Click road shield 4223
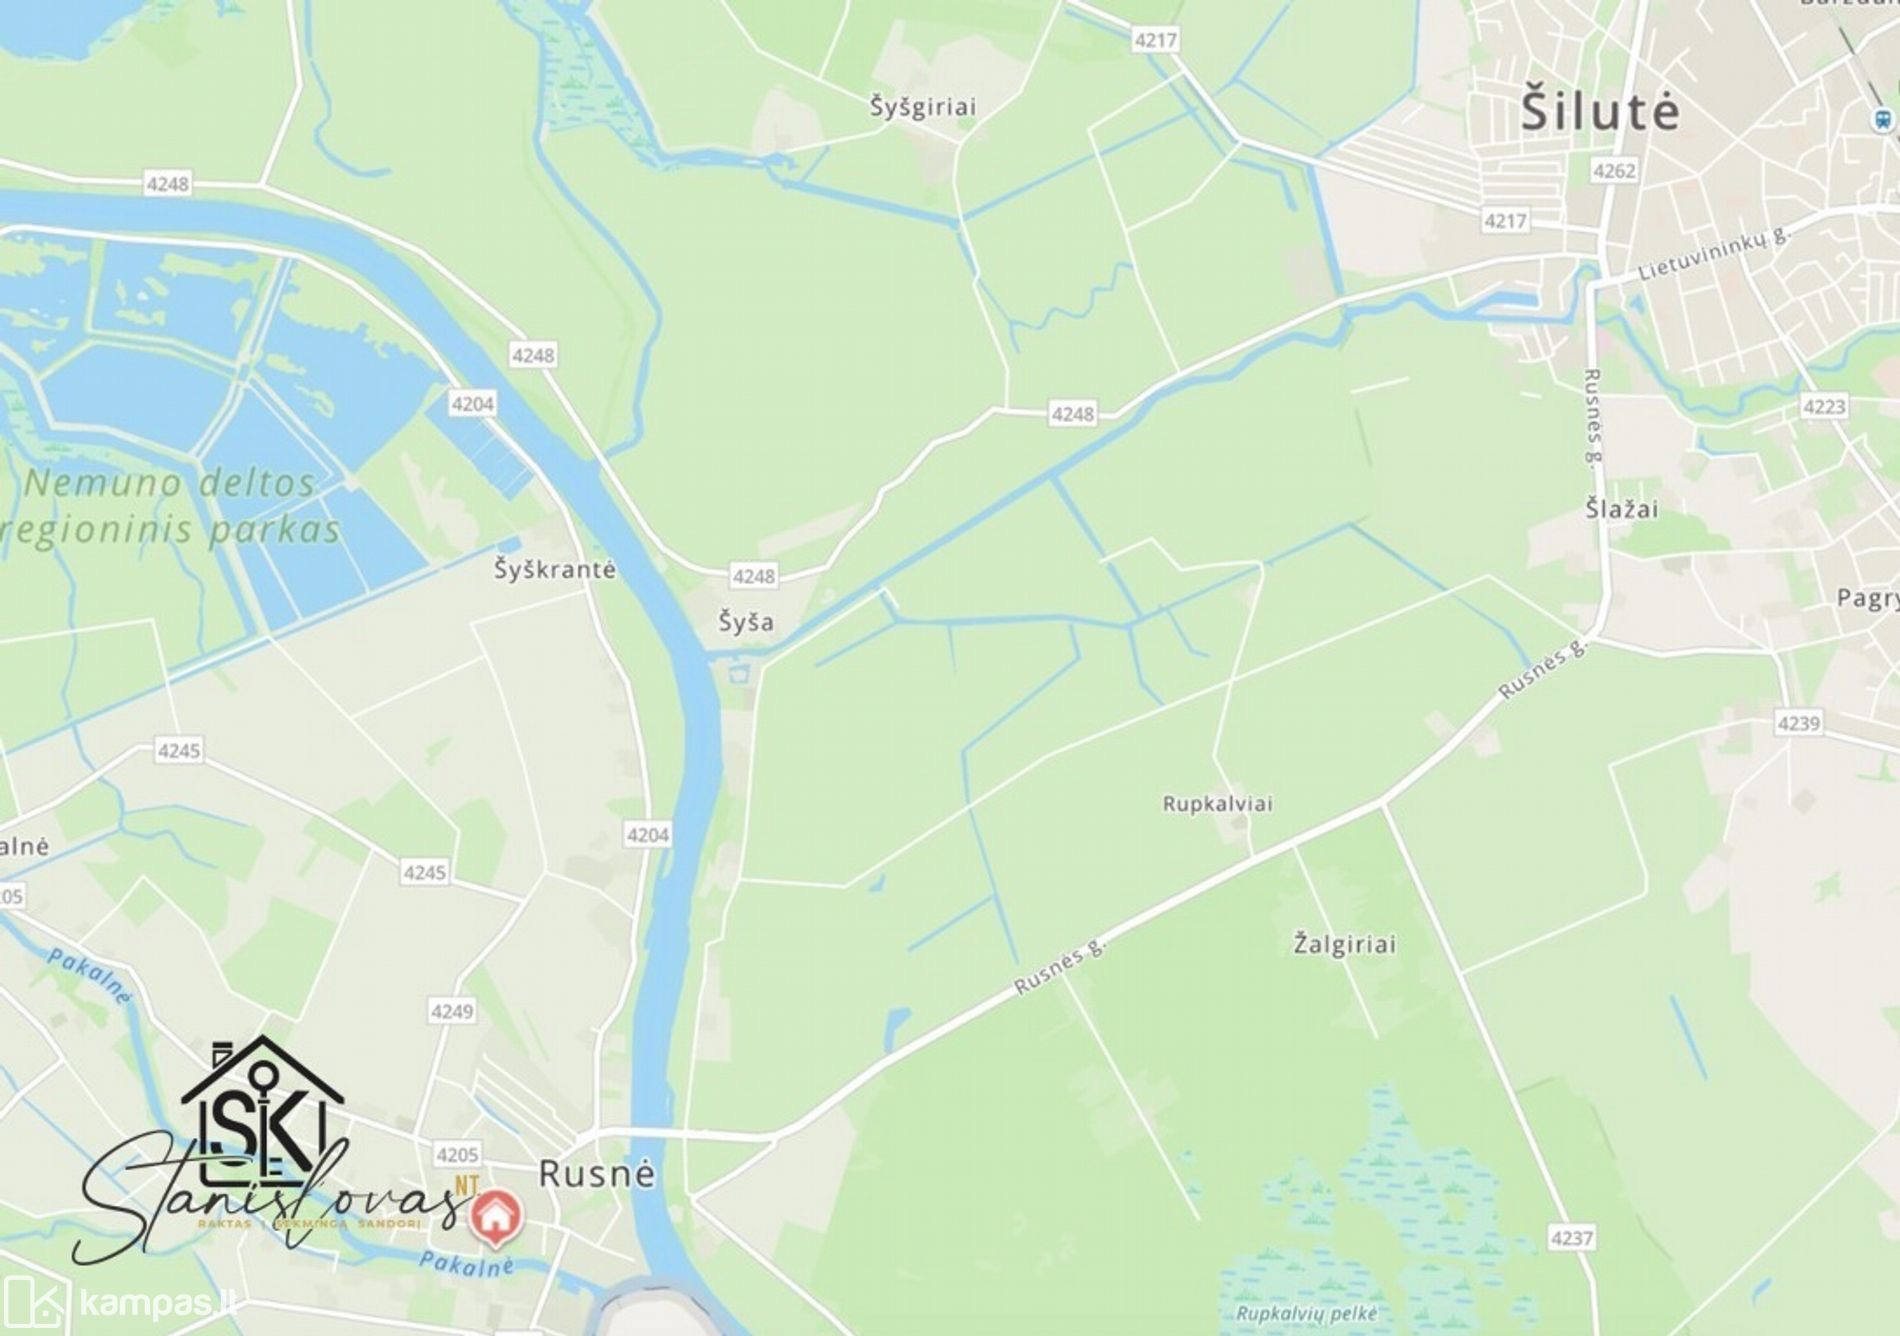 click(1824, 406)
